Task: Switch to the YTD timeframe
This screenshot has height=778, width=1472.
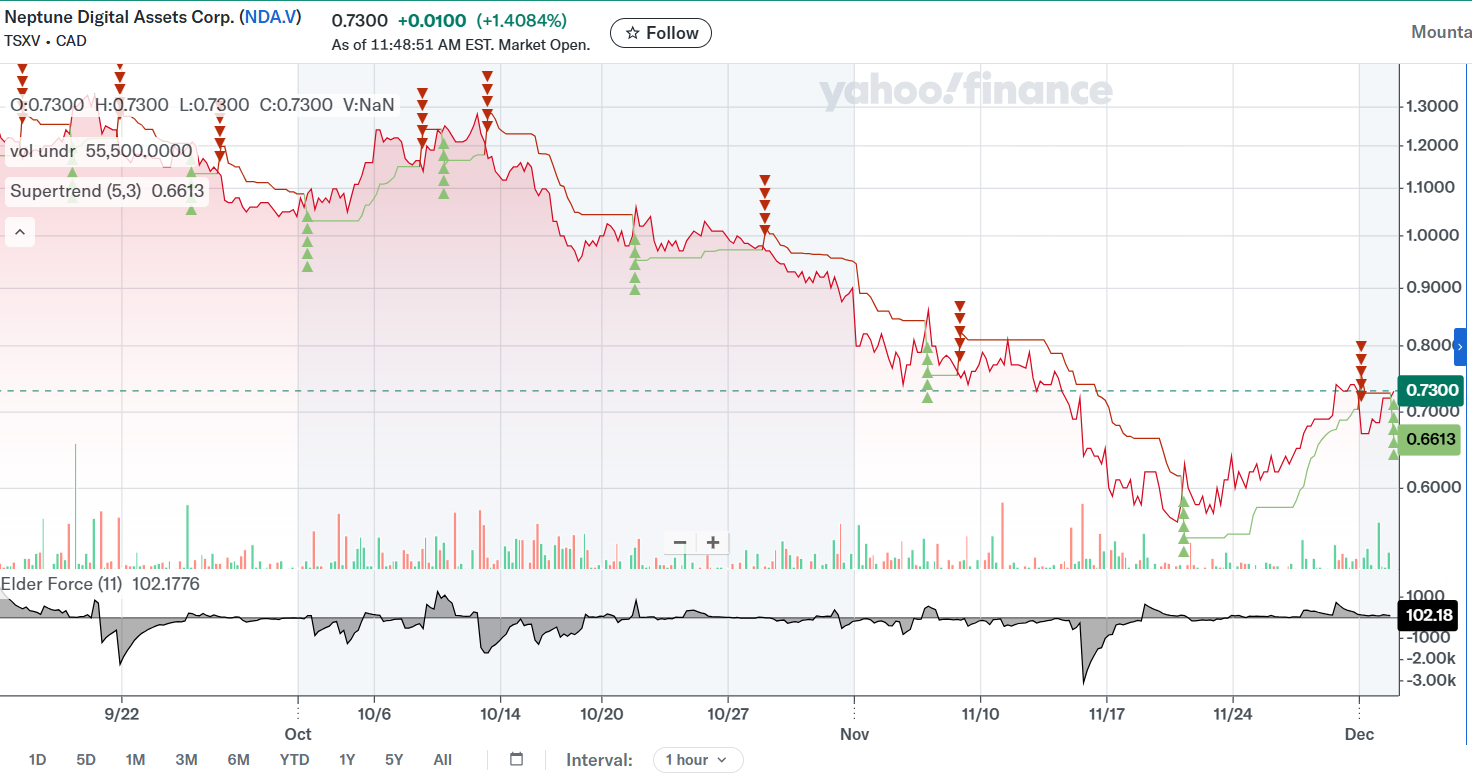Action: point(294,760)
